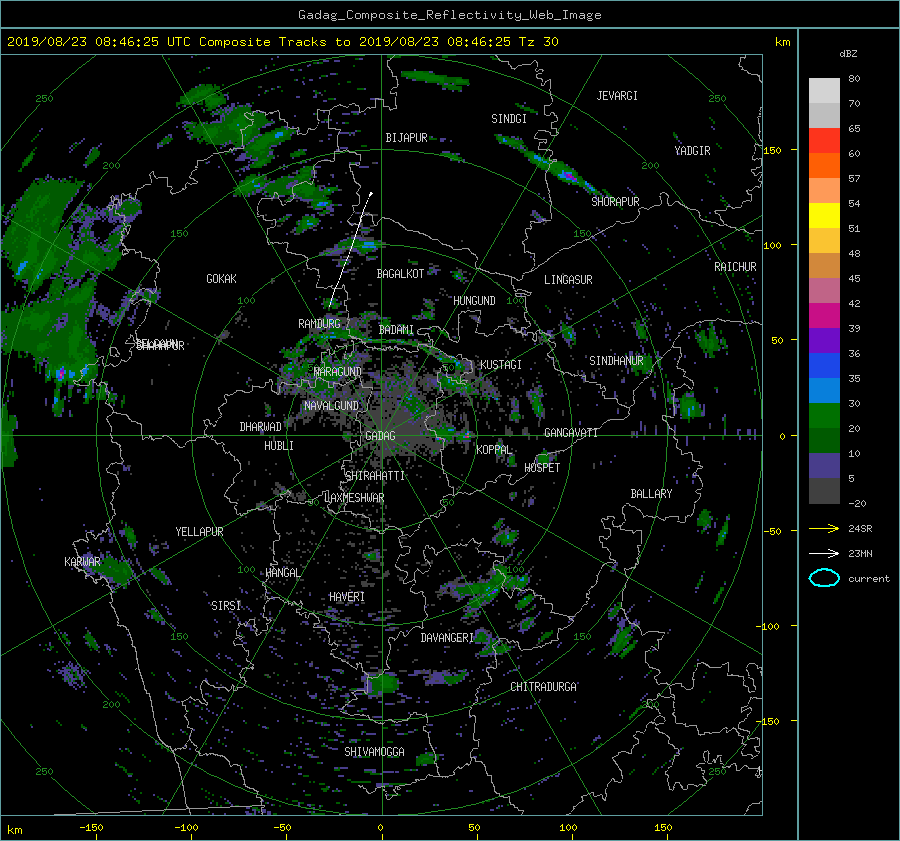This screenshot has height=841, width=900.
Task: Click the BAGALKOT city label
Action: (x=400, y=274)
